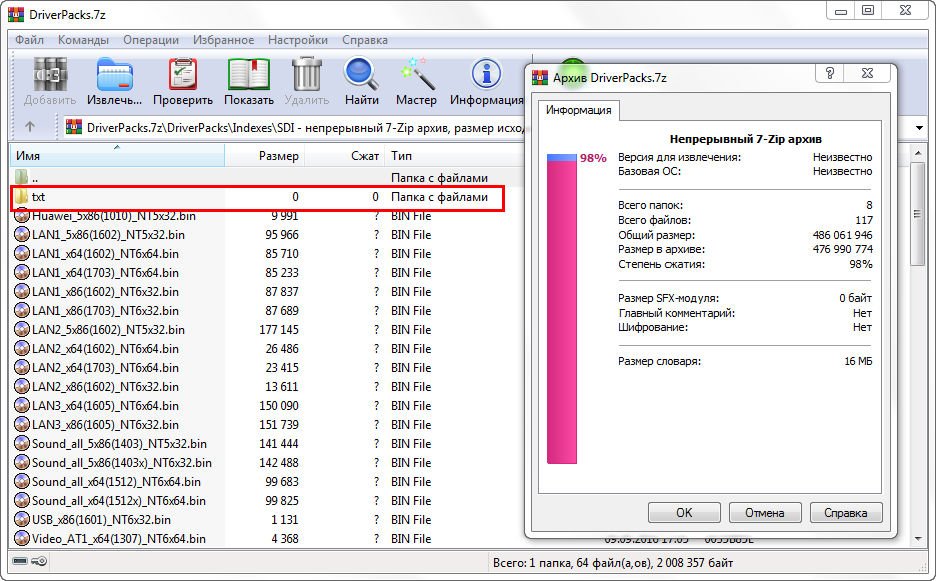936x581 pixels.
Task: Click icon of LAN1_5x86(1602)_NT5x32.bin
Action: tap(21, 235)
